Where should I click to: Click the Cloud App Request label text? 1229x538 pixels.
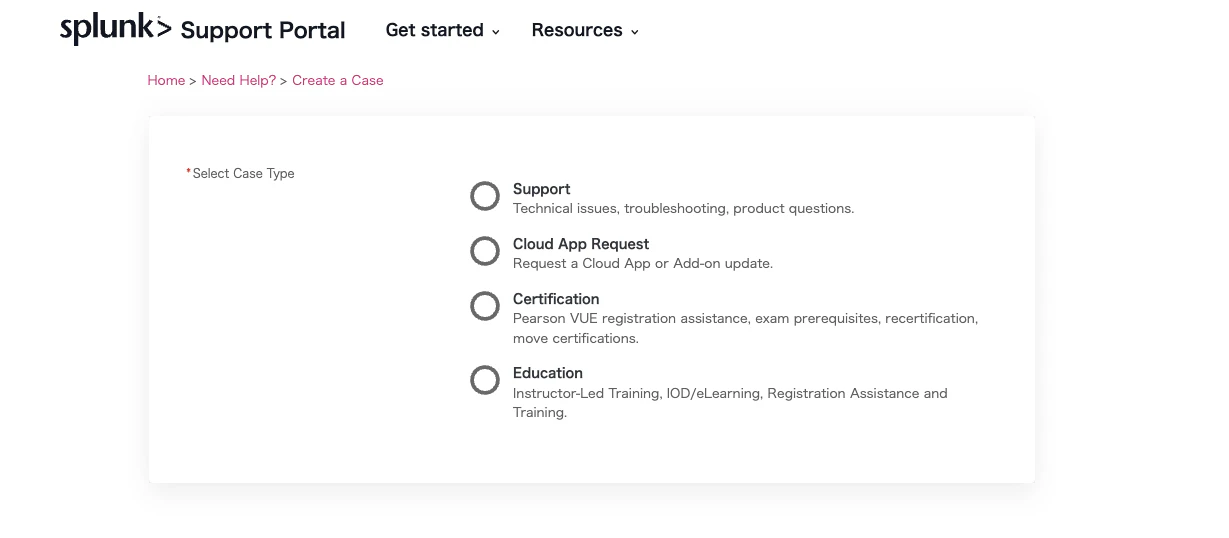tap(581, 244)
